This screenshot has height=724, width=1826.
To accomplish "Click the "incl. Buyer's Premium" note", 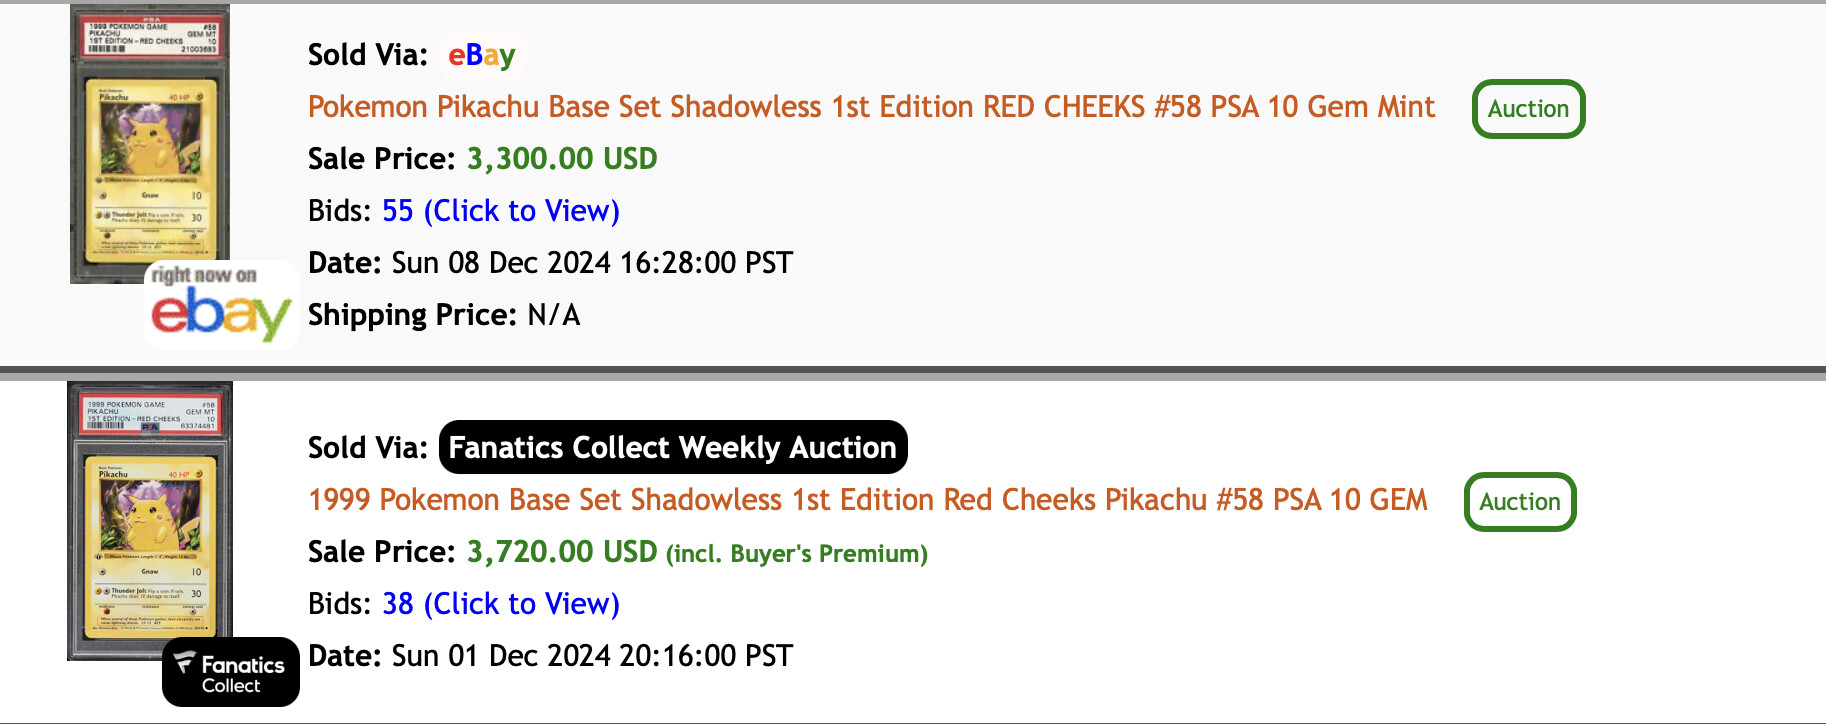I will 797,554.
